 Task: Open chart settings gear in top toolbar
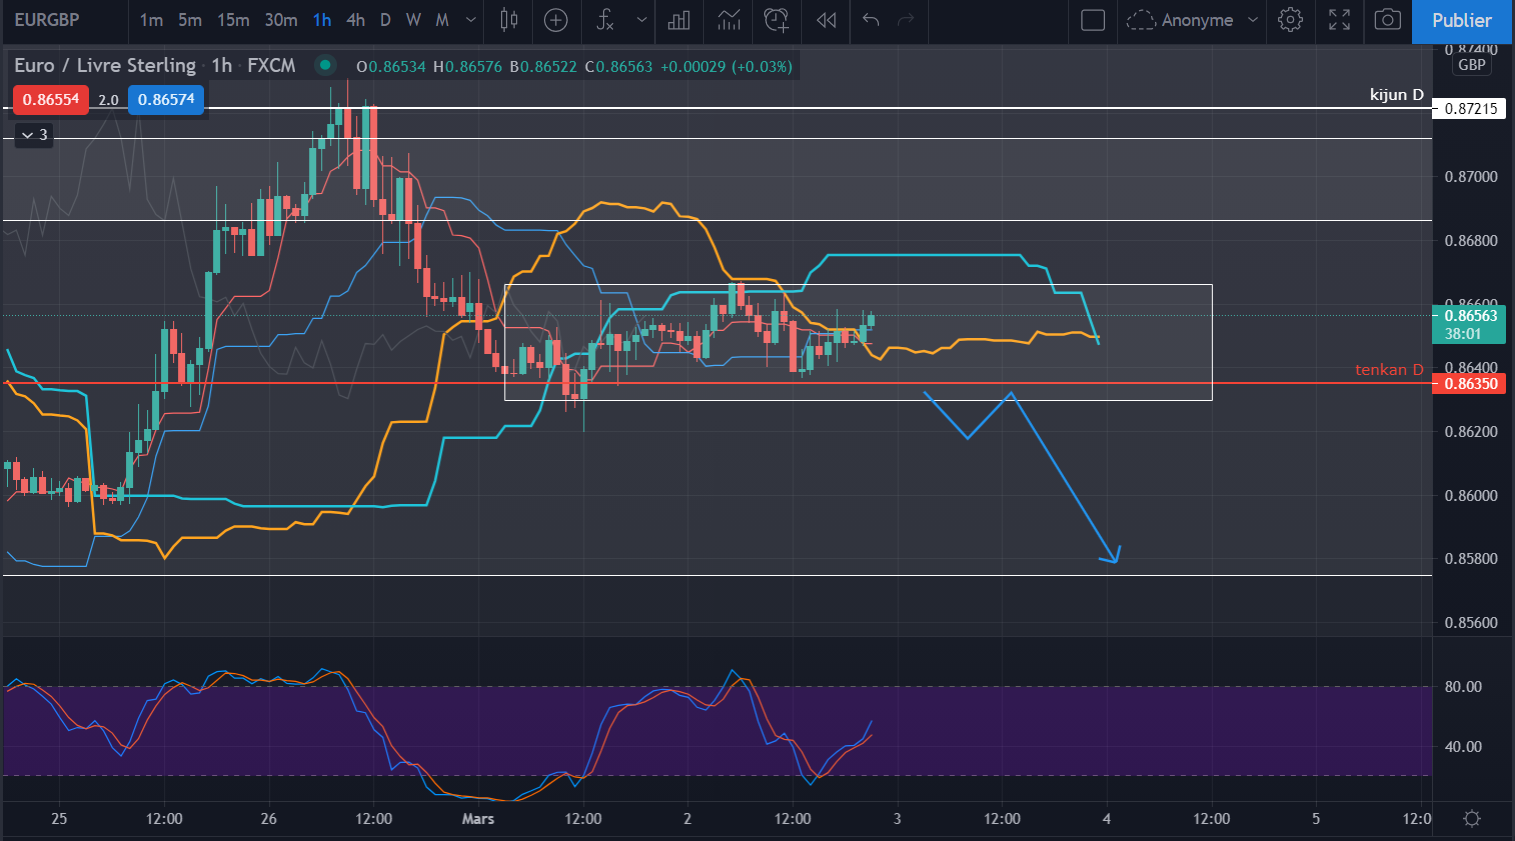pyautogui.click(x=1290, y=20)
